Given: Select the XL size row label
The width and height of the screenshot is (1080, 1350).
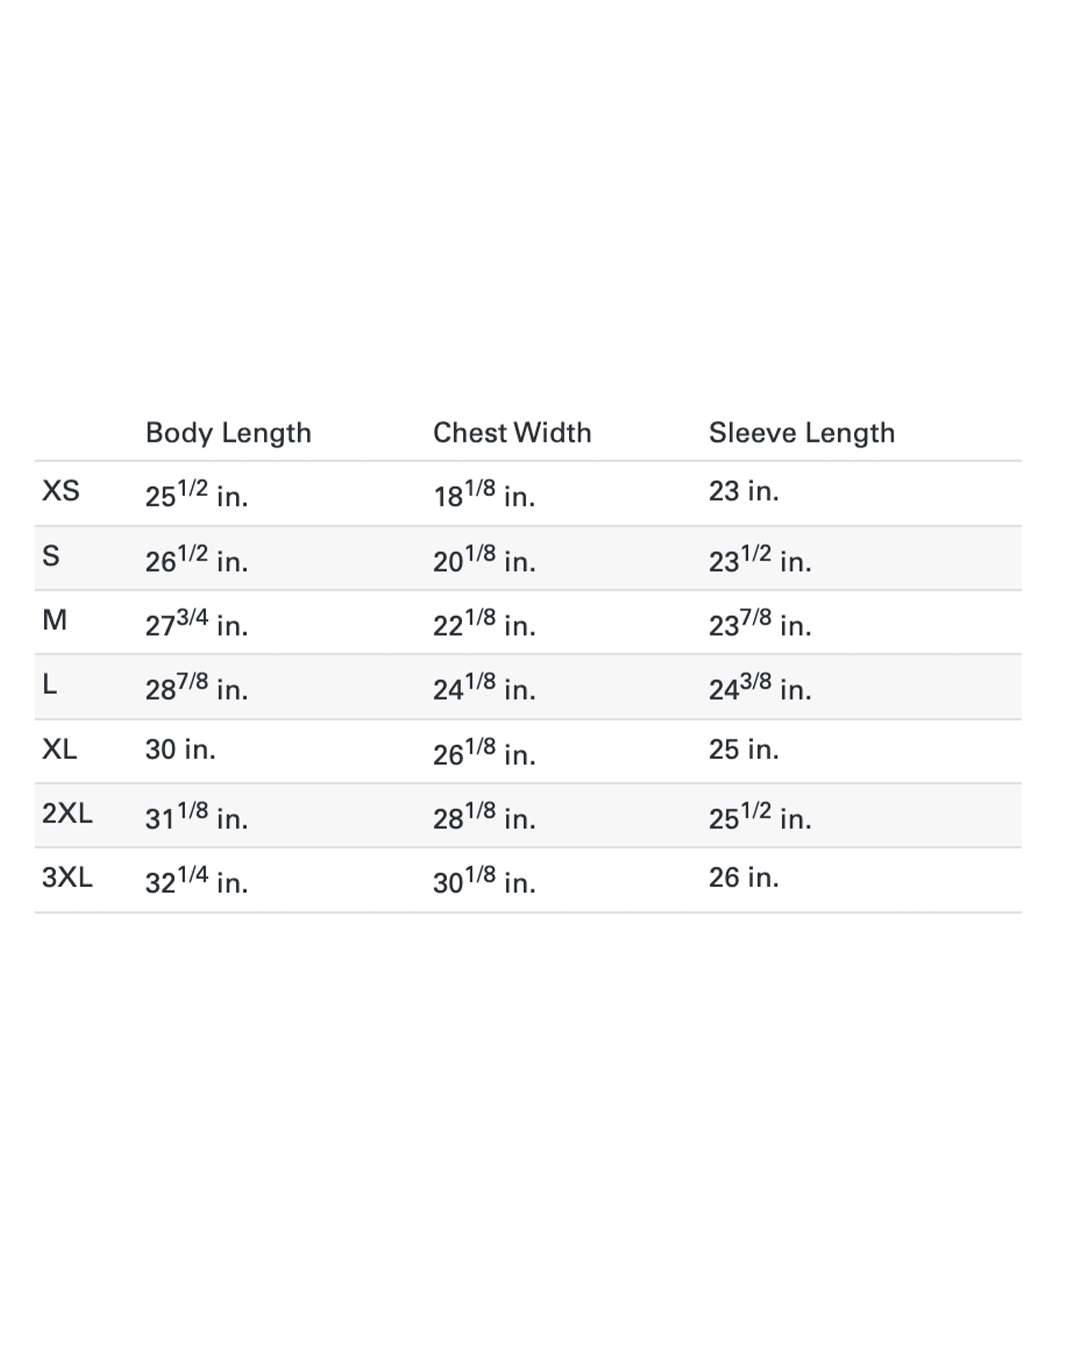Looking at the screenshot, I should click(x=60, y=749).
